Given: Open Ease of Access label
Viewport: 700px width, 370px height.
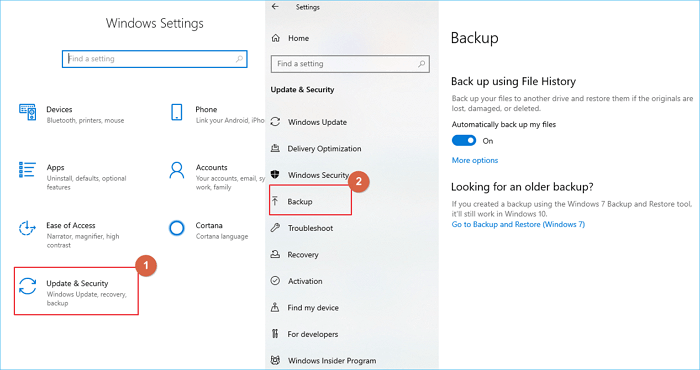Looking at the screenshot, I should click(71, 225).
